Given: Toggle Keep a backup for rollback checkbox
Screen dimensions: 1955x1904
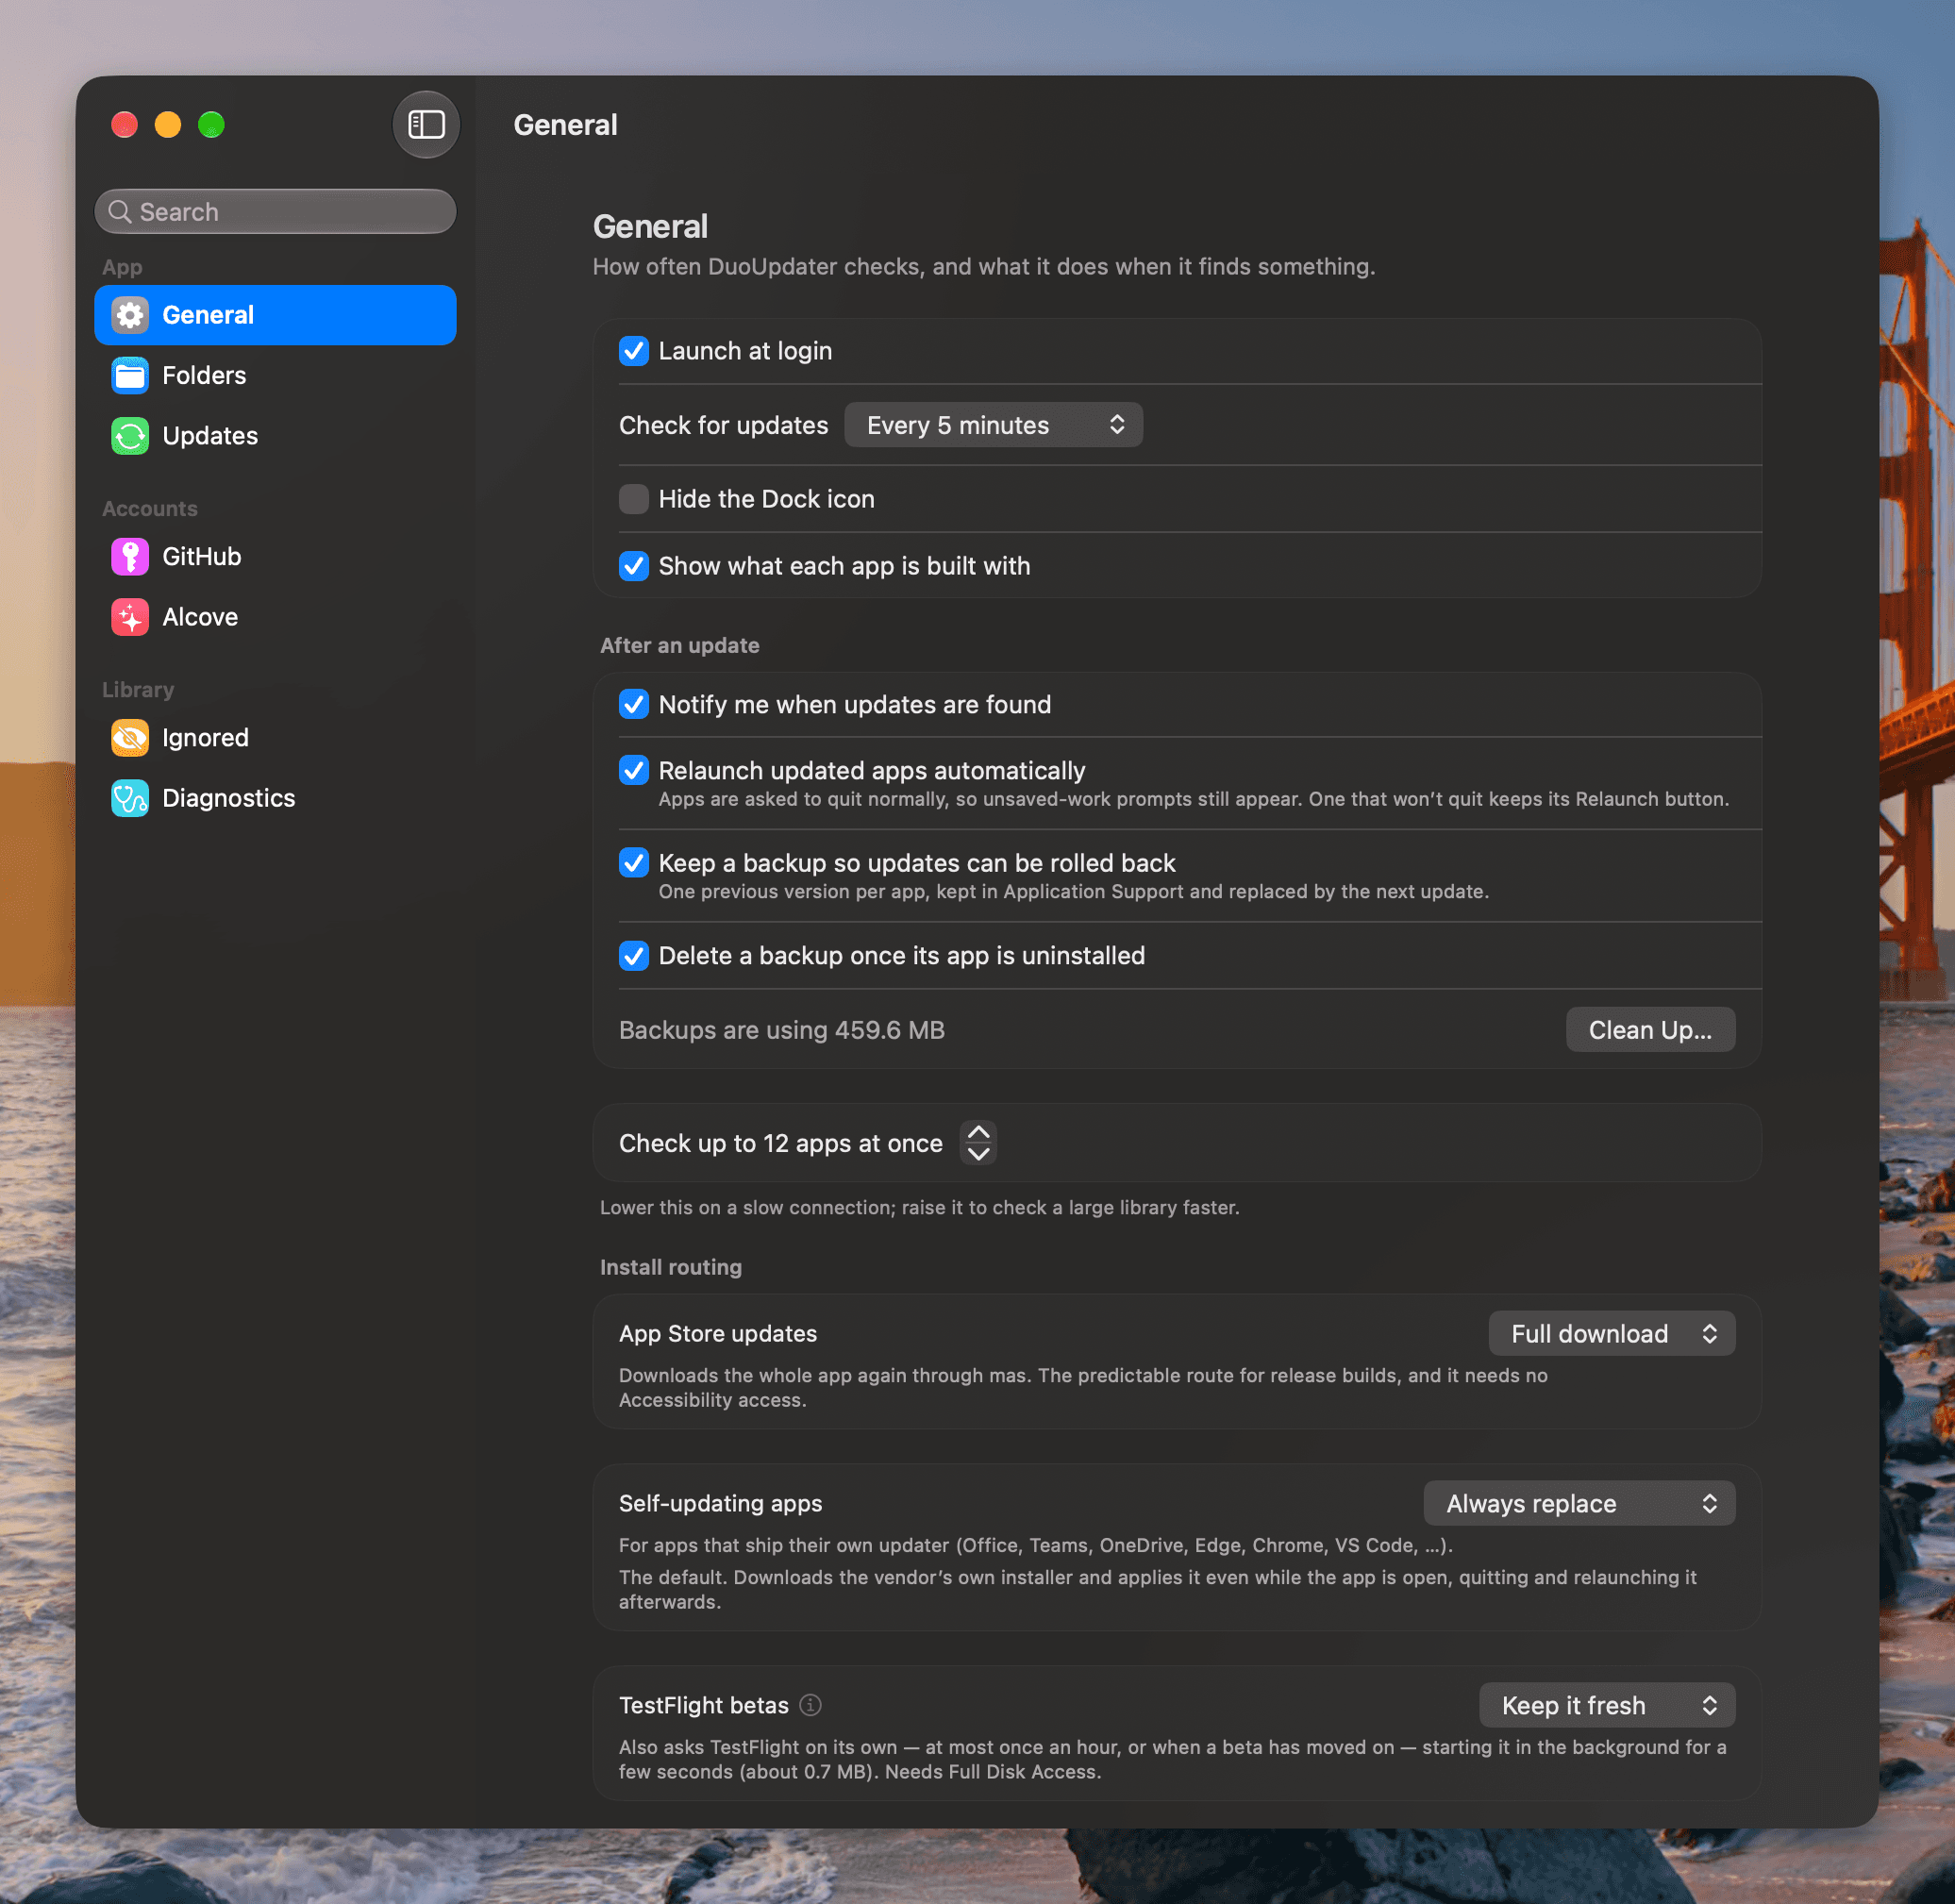Looking at the screenshot, I should 634,863.
